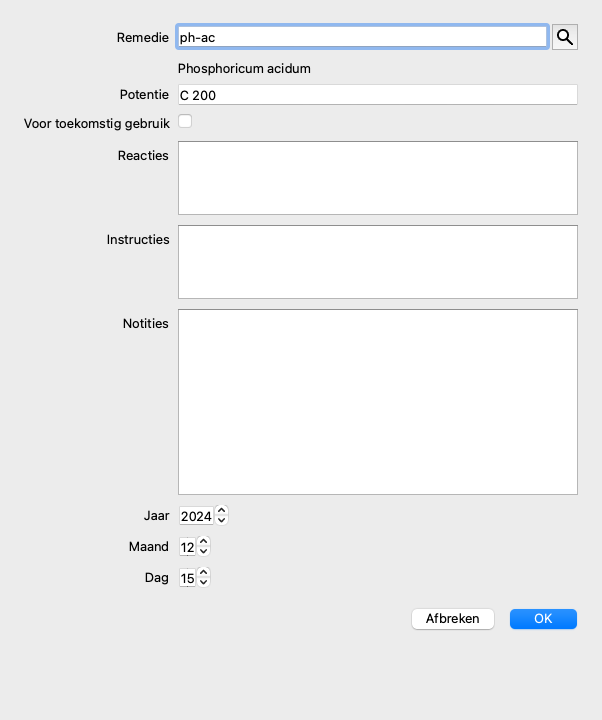Click the Potentie field showing C 200
602x720 pixels.
tap(377, 95)
